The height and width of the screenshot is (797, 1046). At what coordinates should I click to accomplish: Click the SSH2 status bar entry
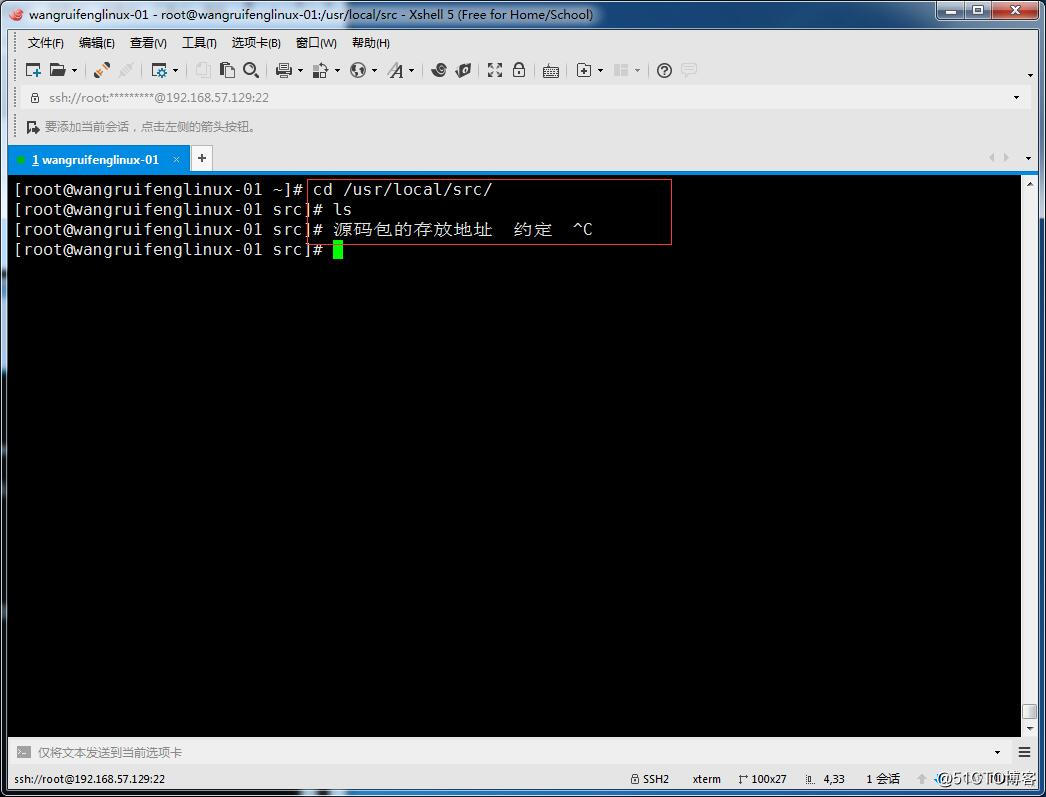(650, 778)
